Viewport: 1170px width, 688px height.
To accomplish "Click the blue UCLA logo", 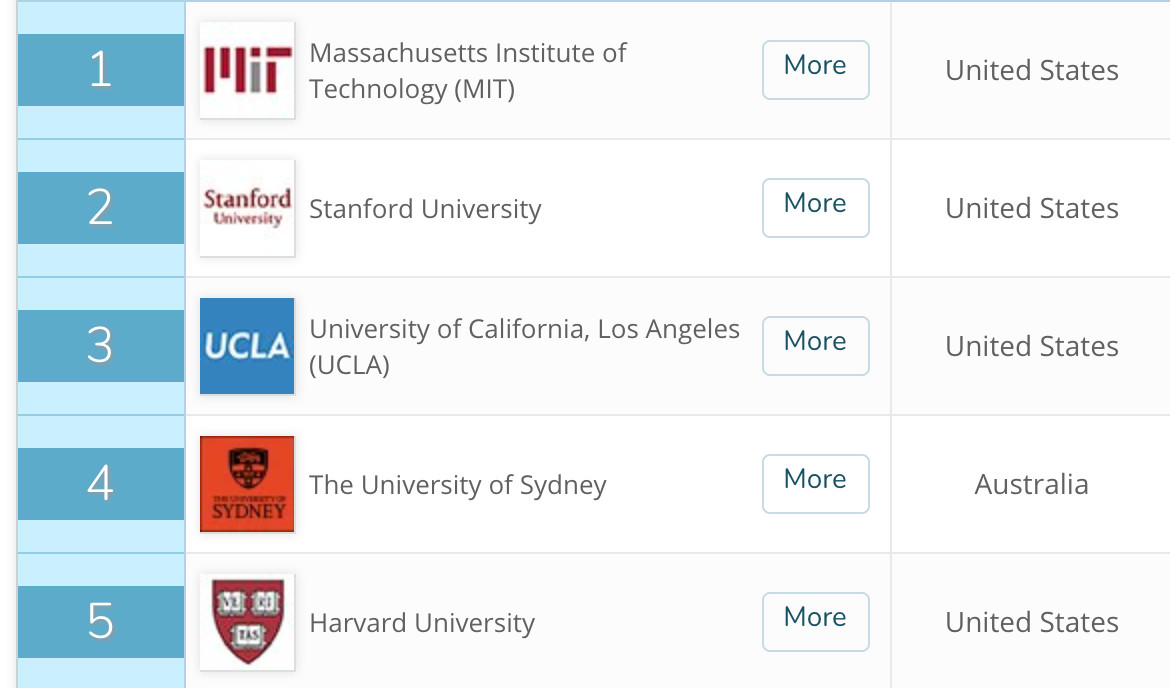I will [247, 346].
